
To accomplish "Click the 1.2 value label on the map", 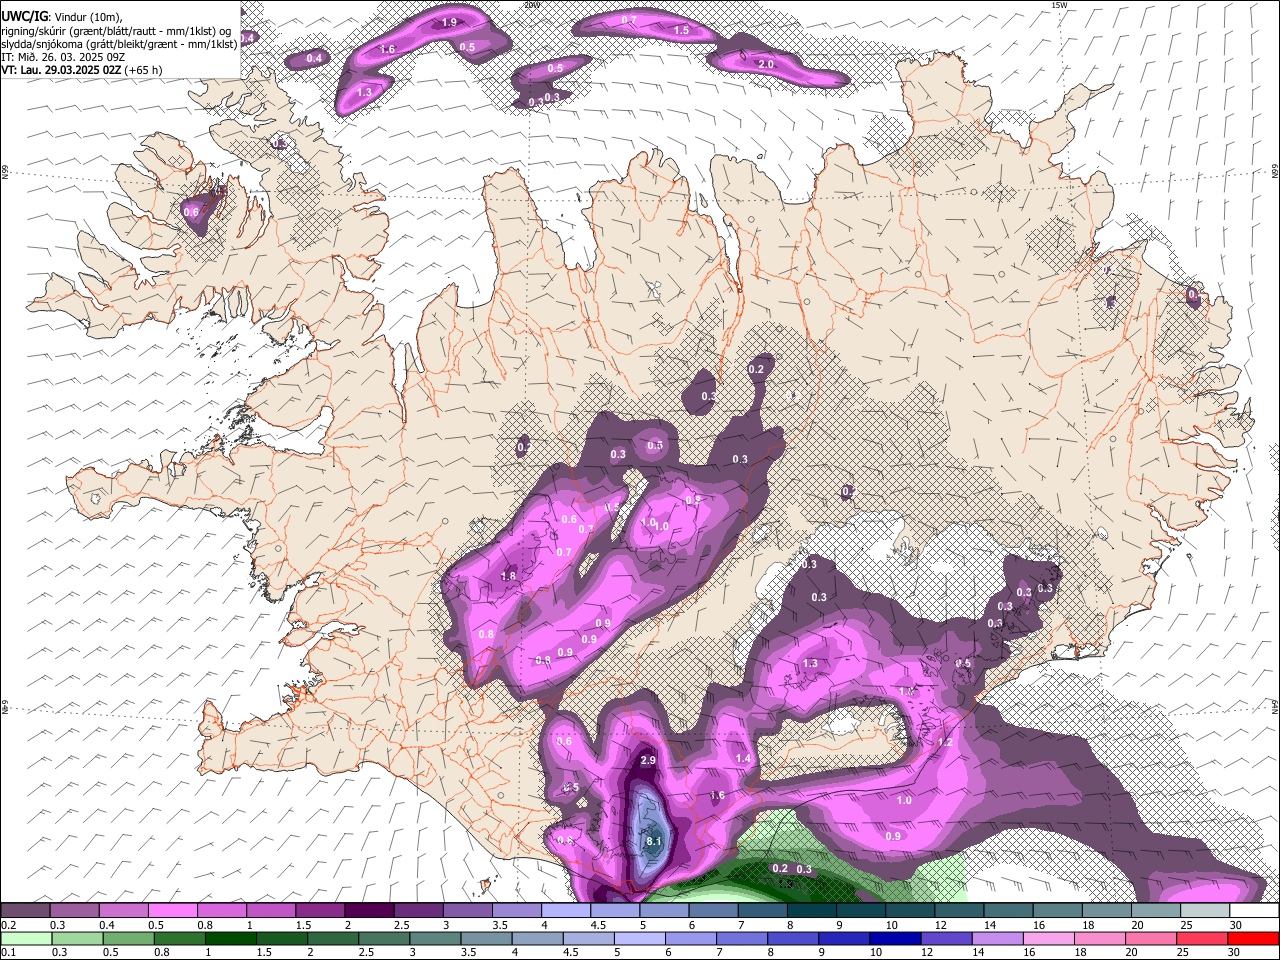I will point(945,743).
